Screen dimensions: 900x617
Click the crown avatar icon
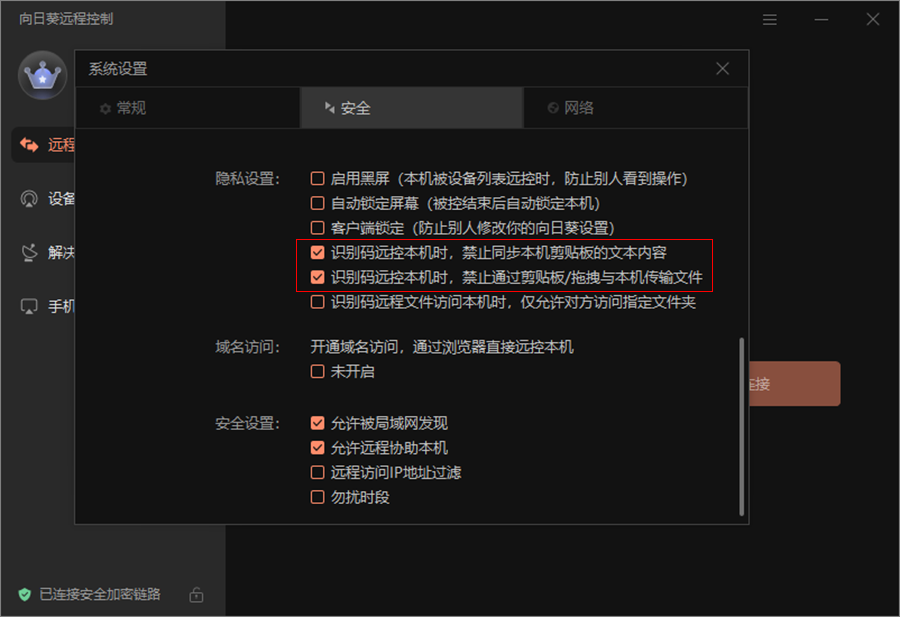click(42, 75)
